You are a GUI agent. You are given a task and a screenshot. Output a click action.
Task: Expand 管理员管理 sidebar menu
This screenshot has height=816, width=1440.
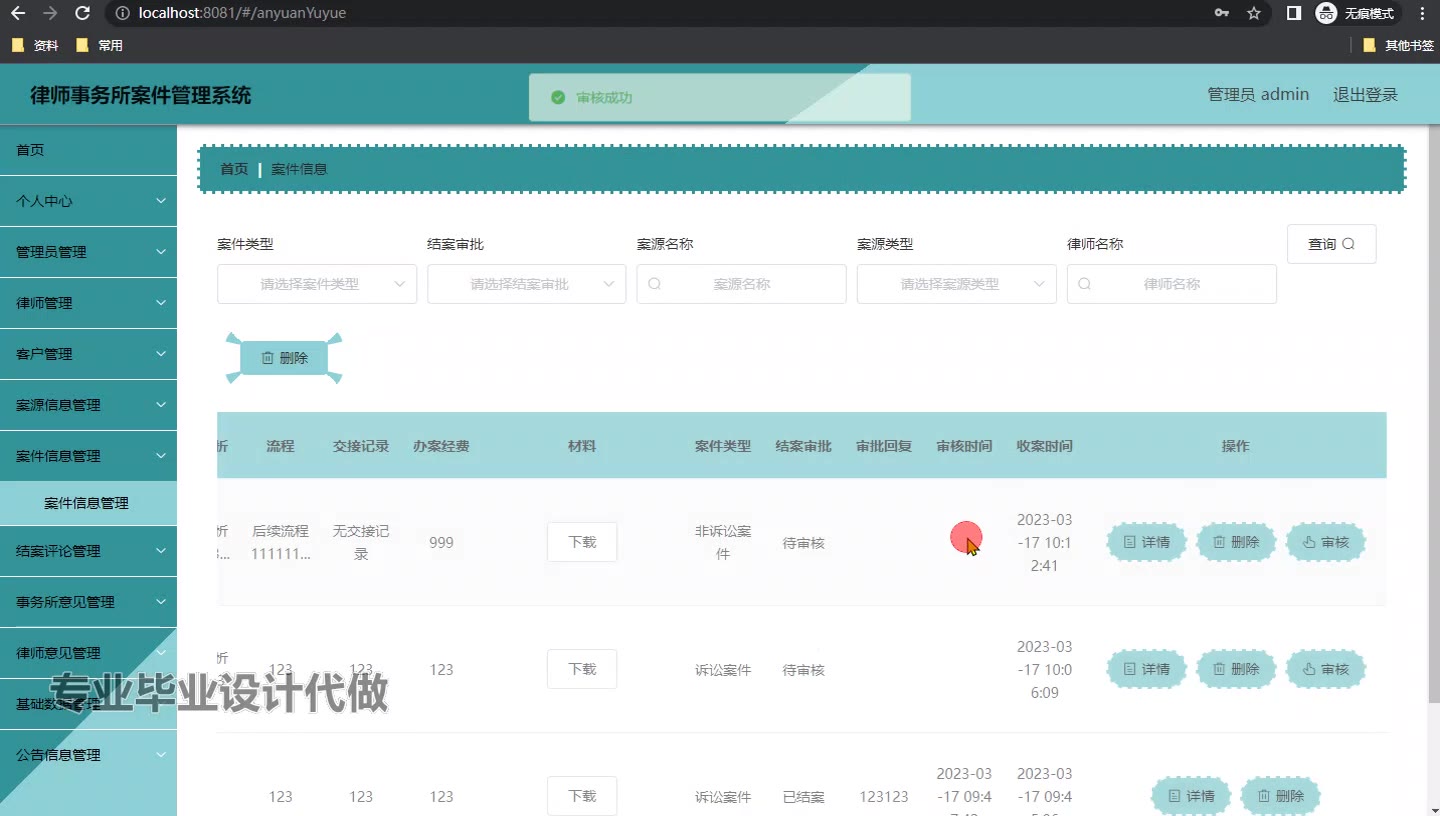click(x=88, y=252)
